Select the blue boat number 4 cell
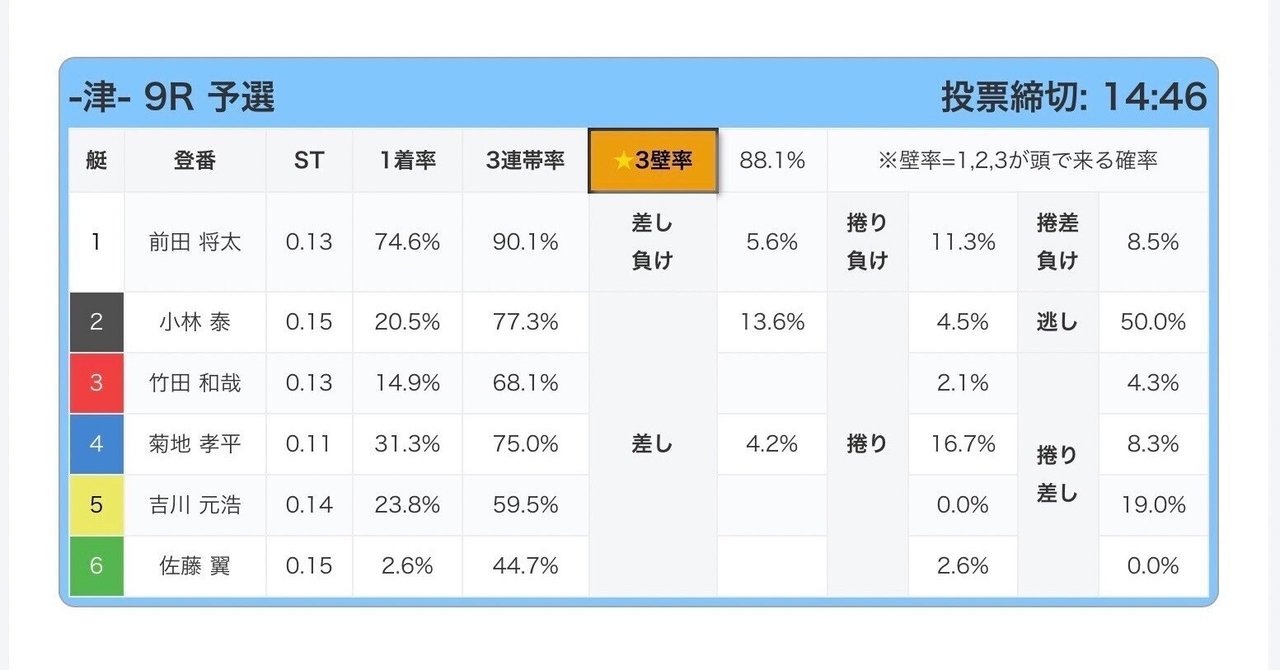The height and width of the screenshot is (670, 1280). (96, 444)
